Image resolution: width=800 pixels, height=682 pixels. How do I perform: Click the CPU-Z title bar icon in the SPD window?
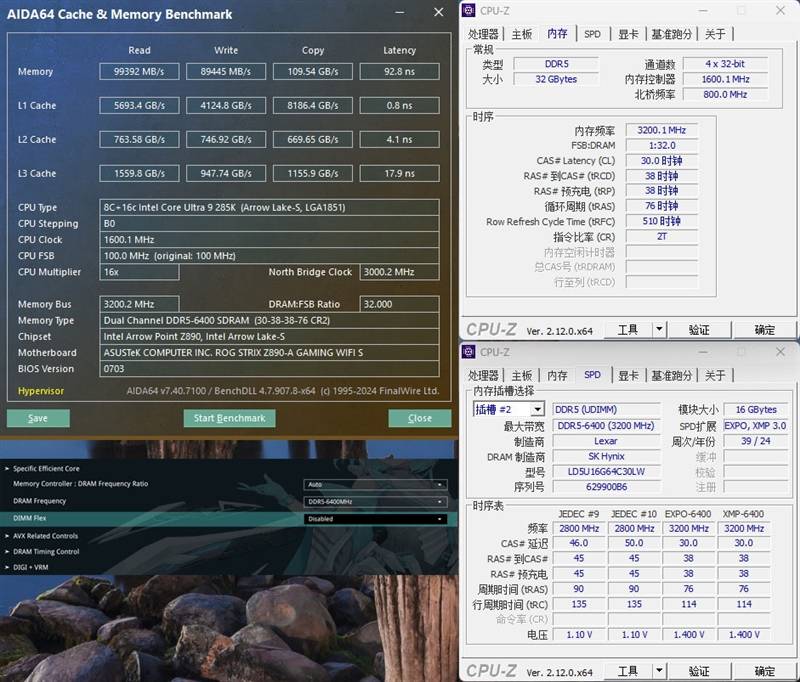[x=469, y=352]
